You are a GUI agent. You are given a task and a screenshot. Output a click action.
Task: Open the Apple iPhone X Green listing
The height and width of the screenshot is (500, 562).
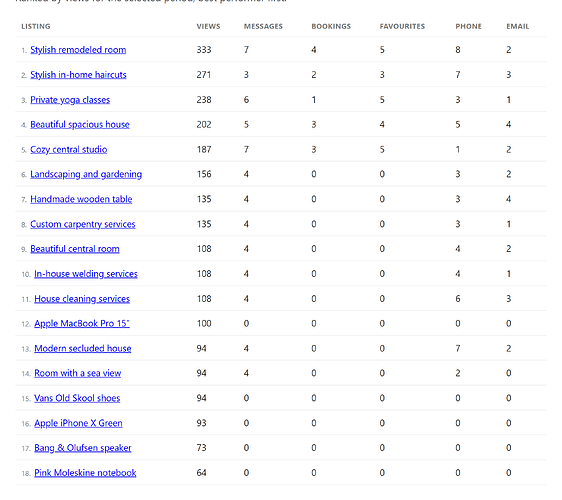[78, 423]
